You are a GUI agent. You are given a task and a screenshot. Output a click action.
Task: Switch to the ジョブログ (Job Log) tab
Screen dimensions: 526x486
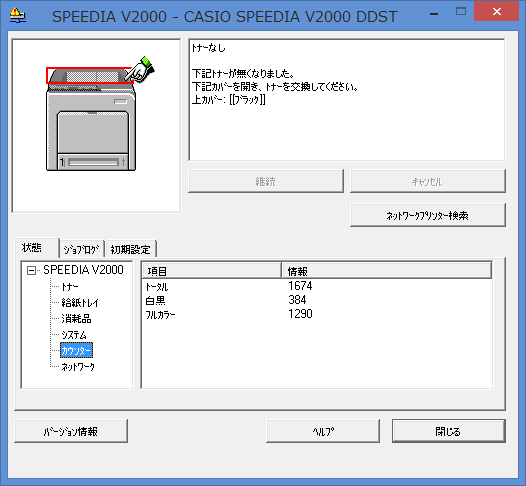pyautogui.click(x=82, y=249)
